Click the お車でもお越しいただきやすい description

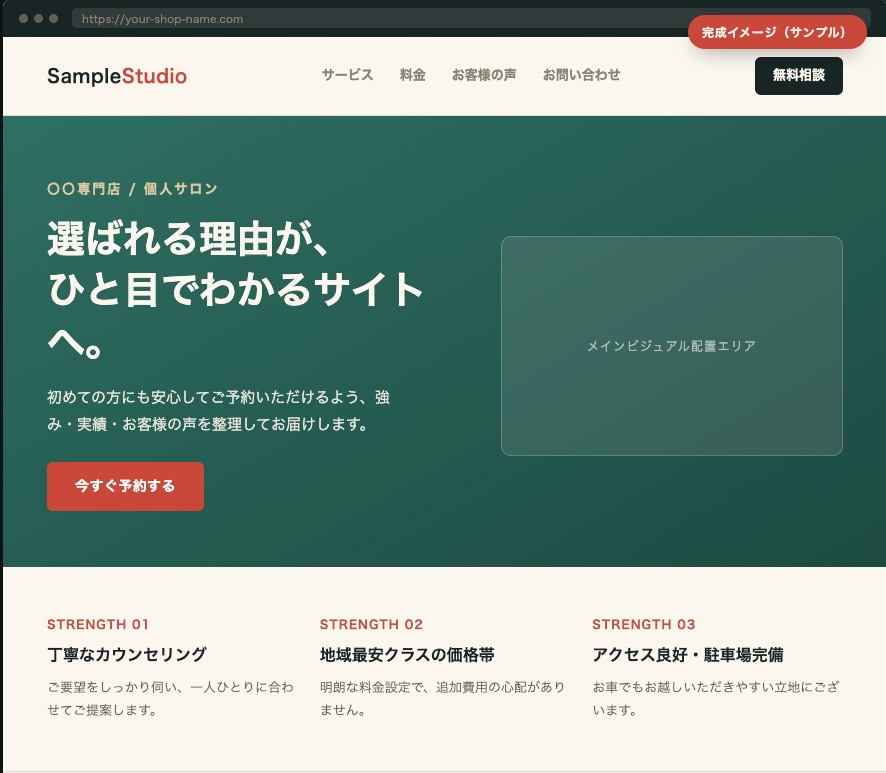point(716,698)
